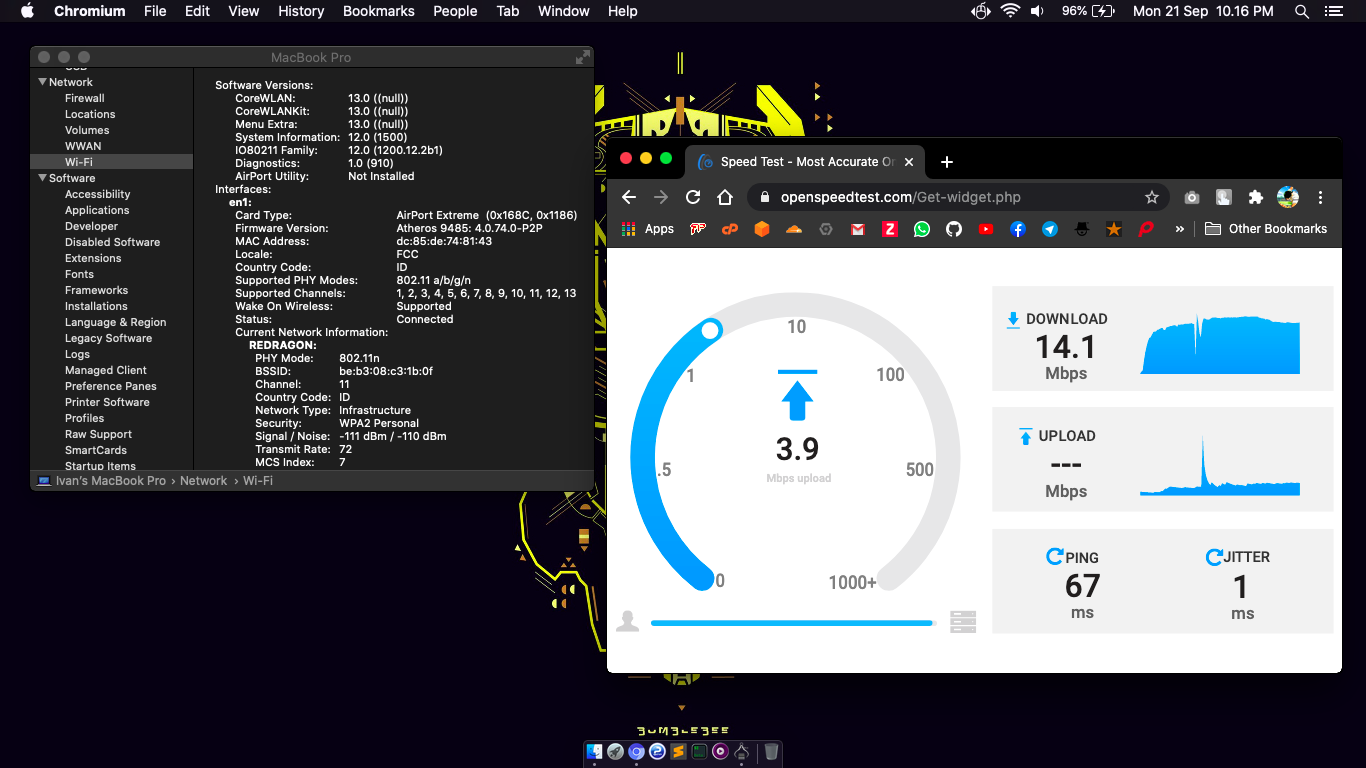Click Ivan's MacBook Pro in path bar
Image resolution: width=1366 pixels, height=768 pixels.
101,481
